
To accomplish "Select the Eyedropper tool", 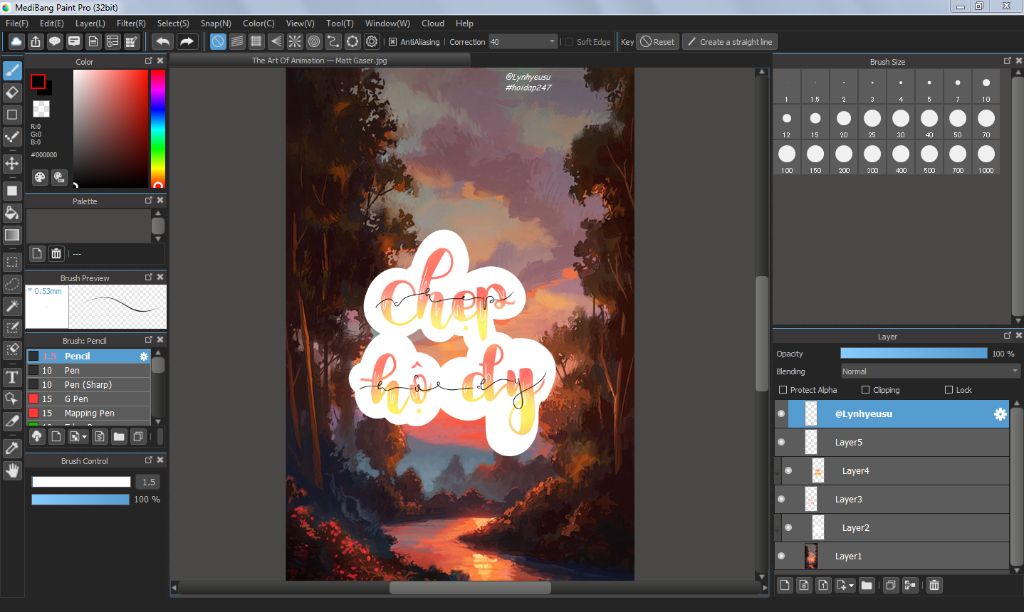I will [12, 448].
